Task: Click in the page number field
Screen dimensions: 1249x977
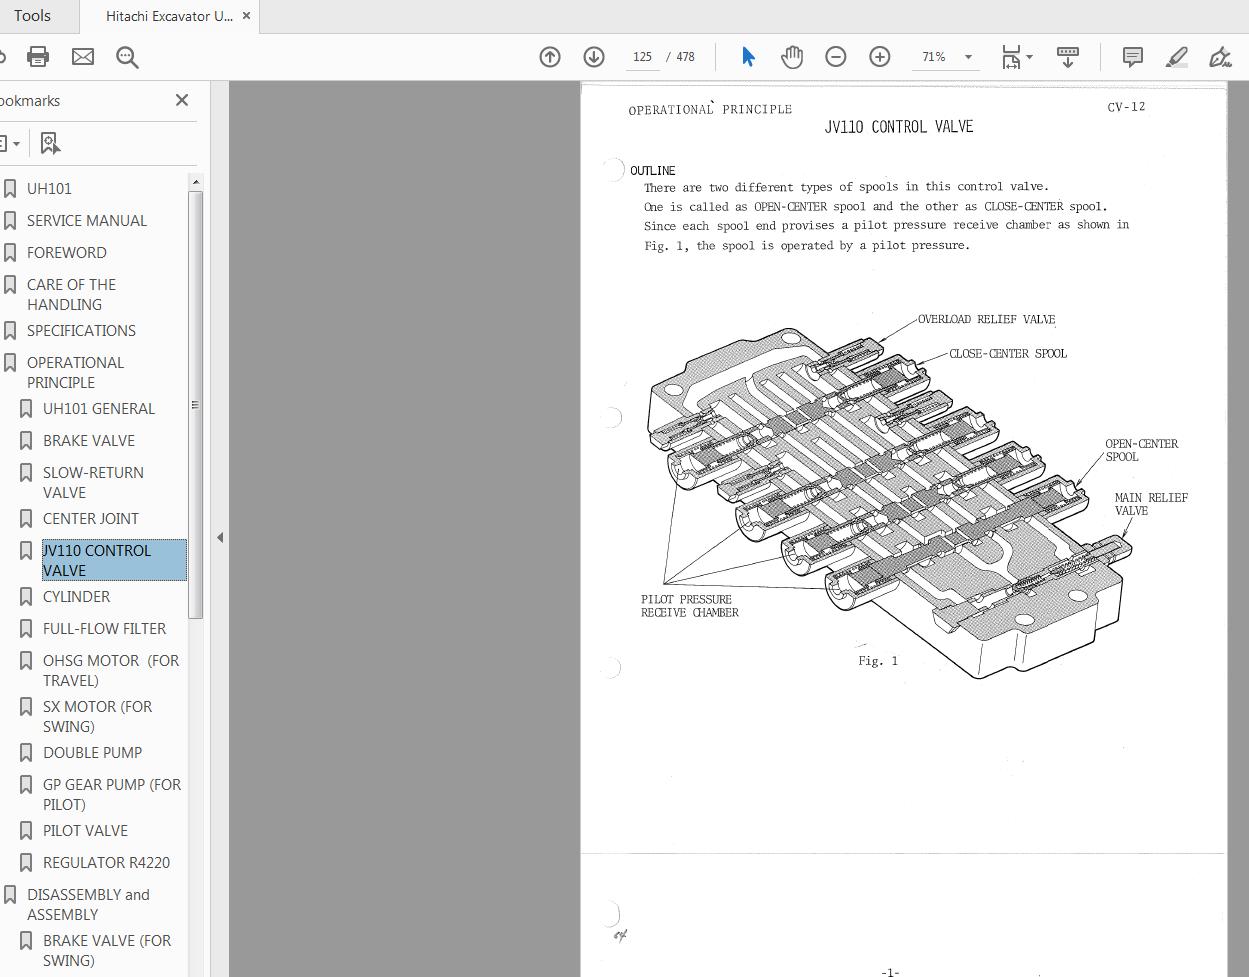Action: pyautogui.click(x=642, y=57)
